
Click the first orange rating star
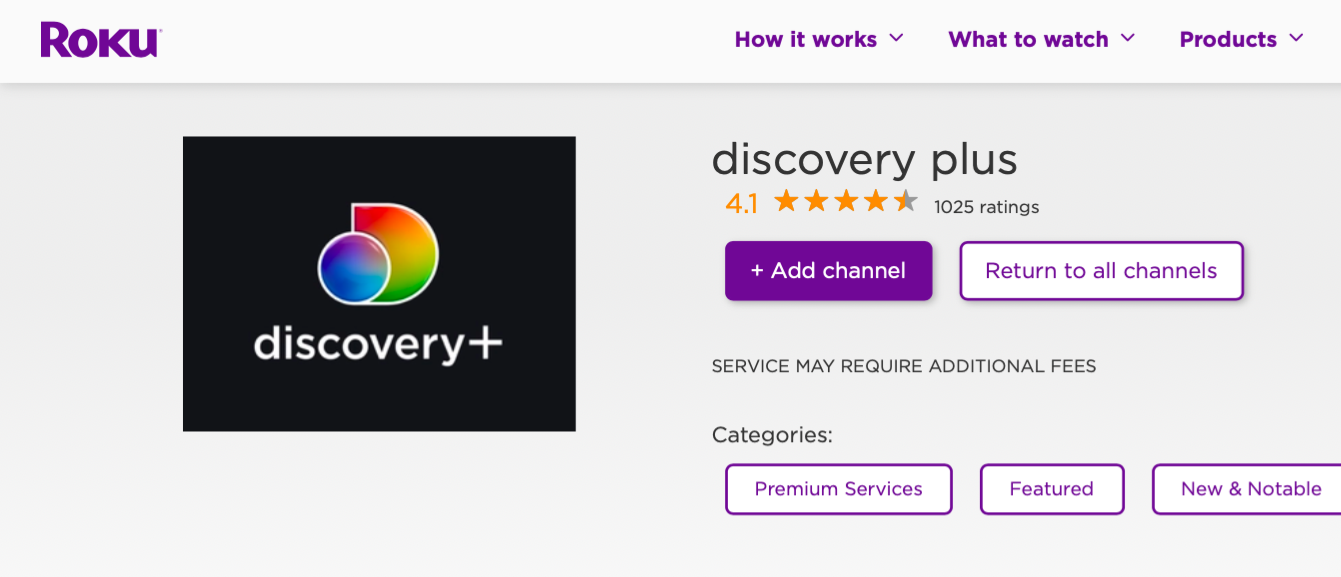coord(786,202)
